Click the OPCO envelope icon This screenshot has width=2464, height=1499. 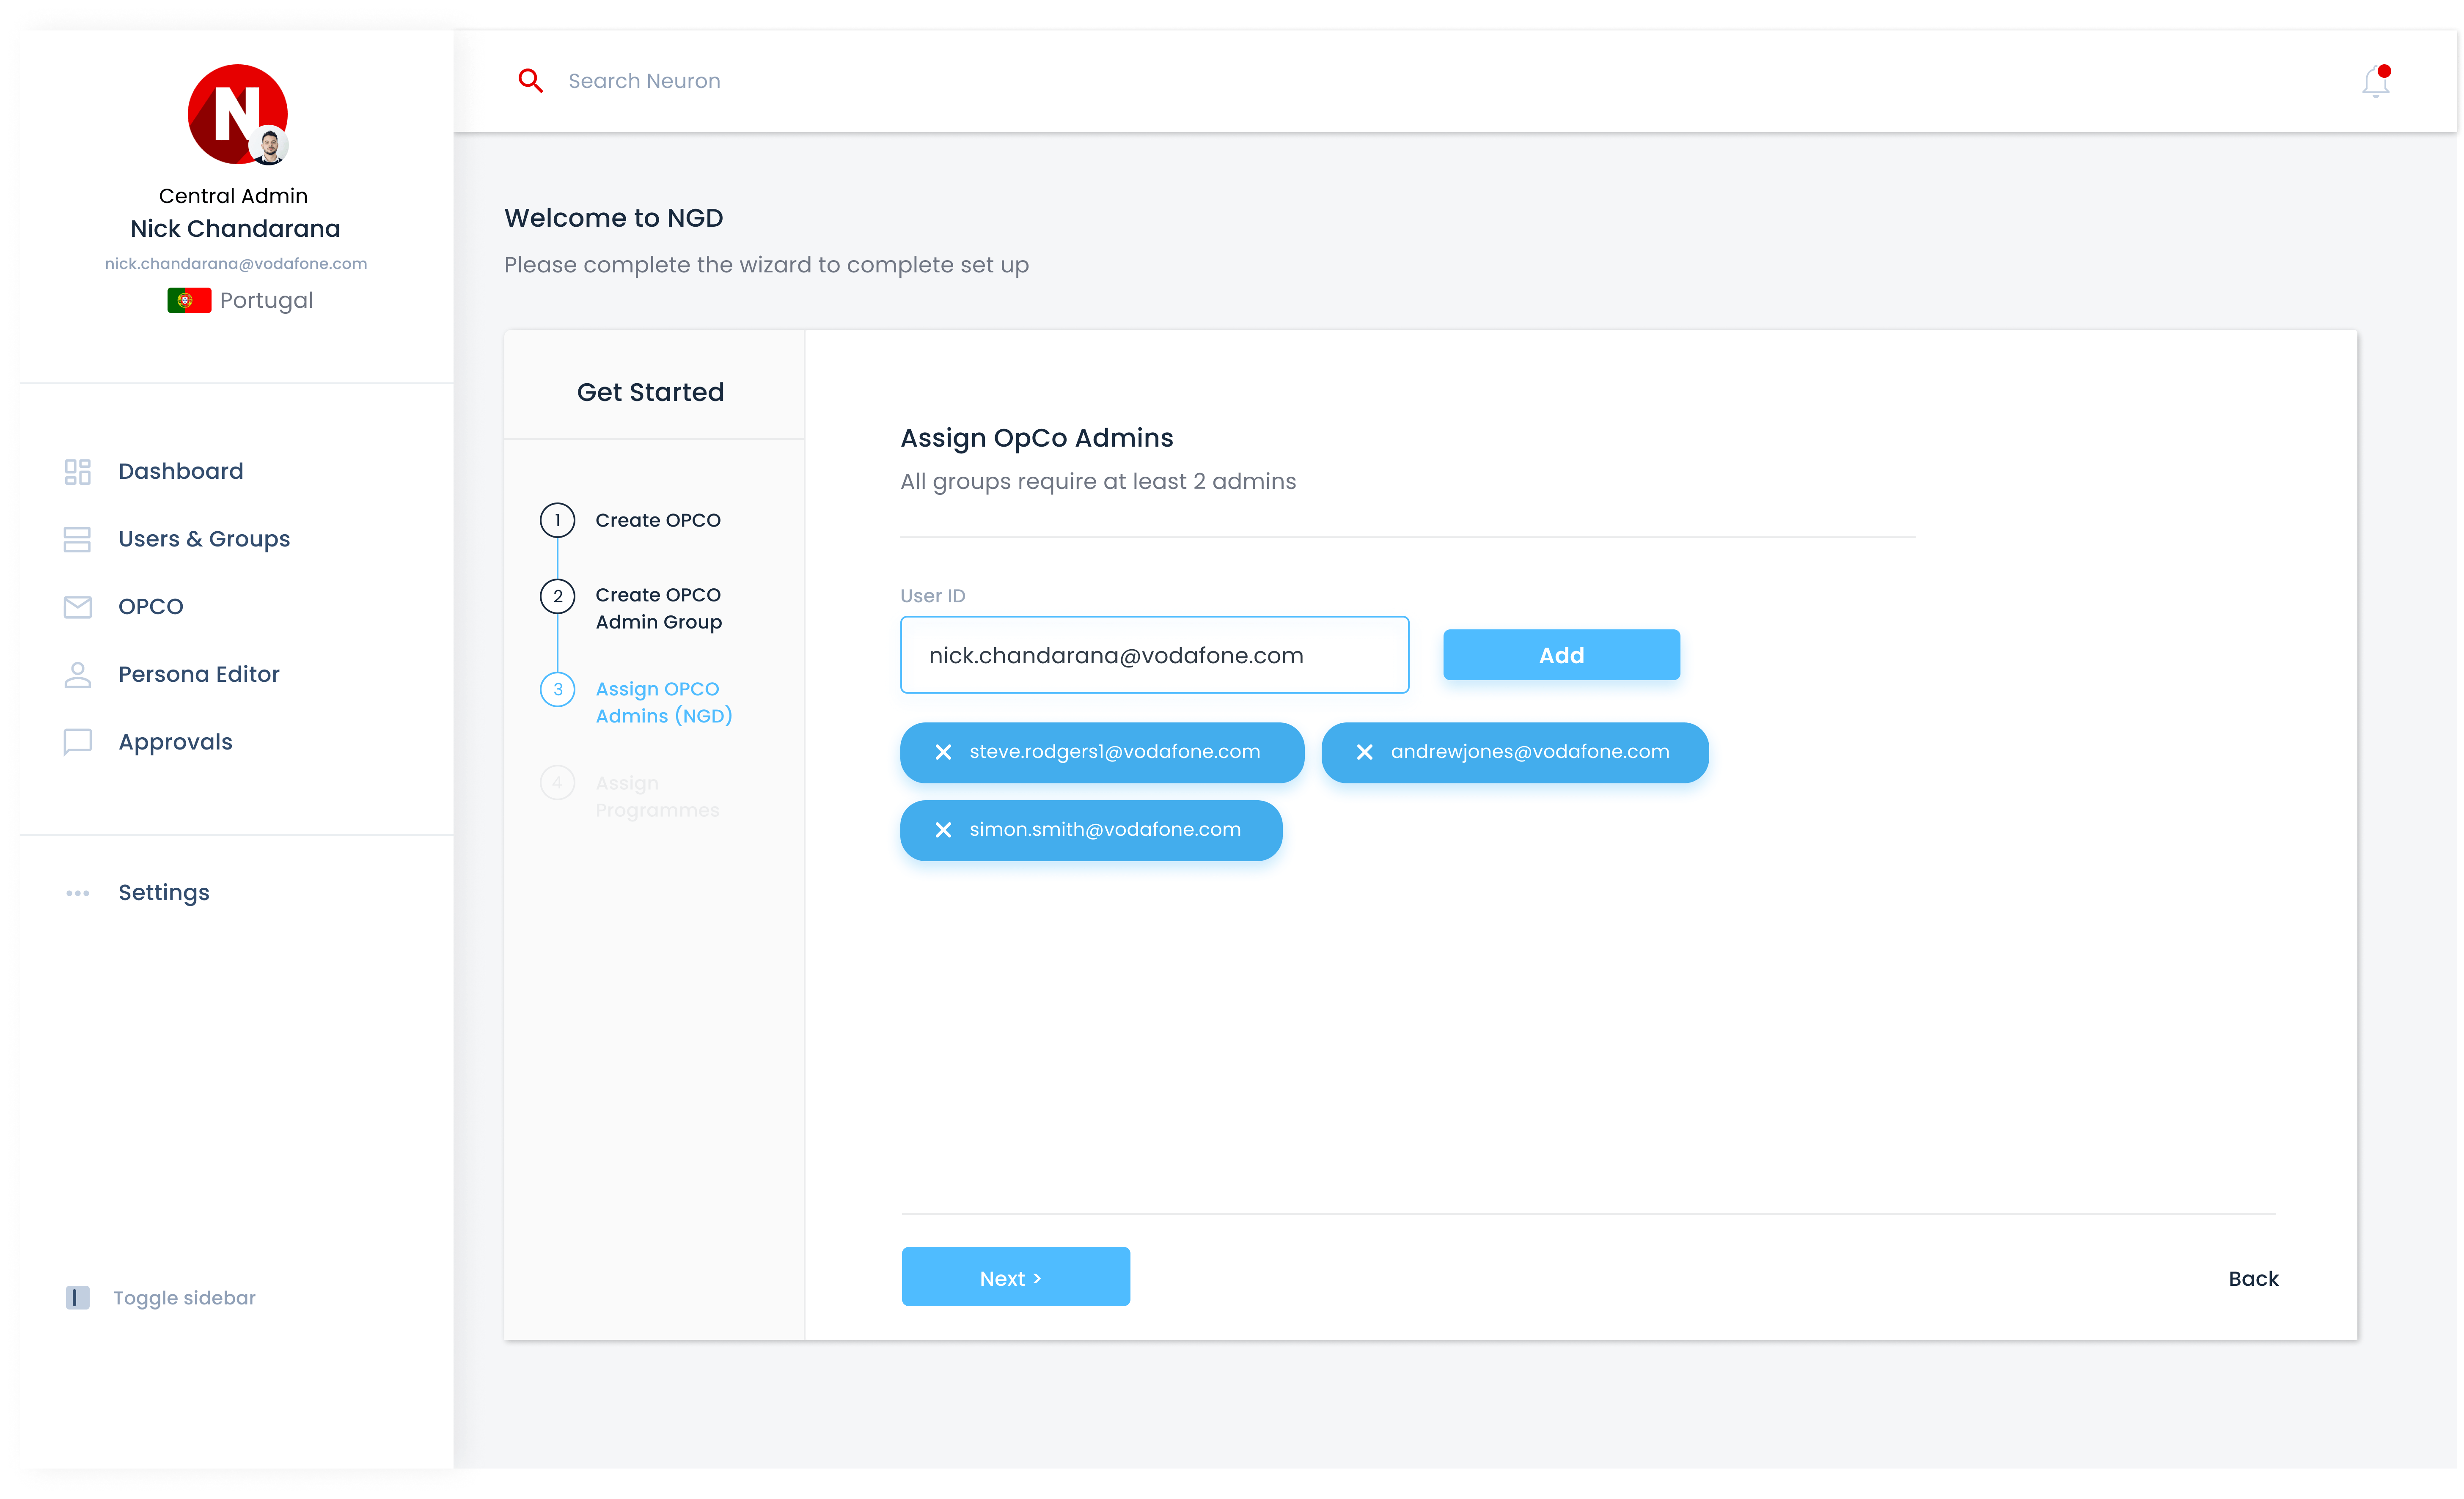78,607
